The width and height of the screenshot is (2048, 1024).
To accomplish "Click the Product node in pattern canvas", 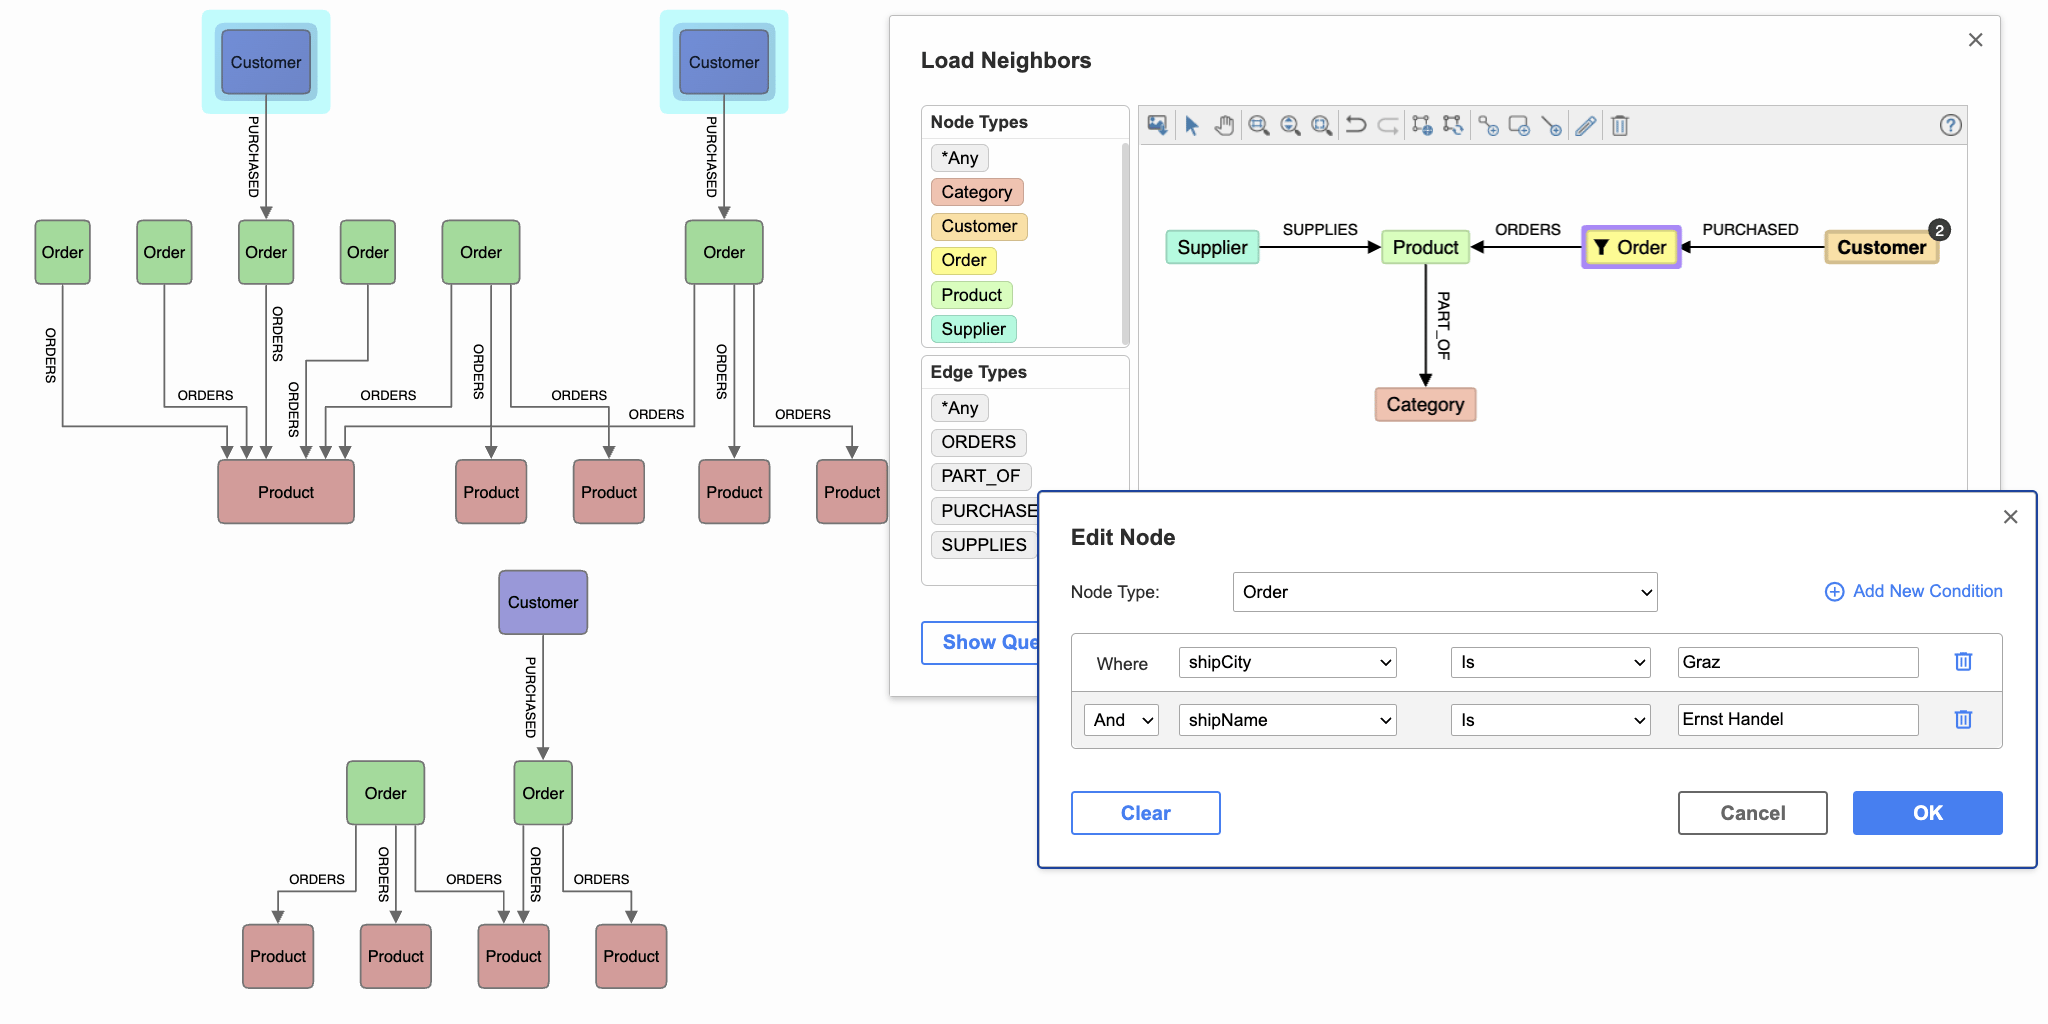I will [x=1425, y=247].
